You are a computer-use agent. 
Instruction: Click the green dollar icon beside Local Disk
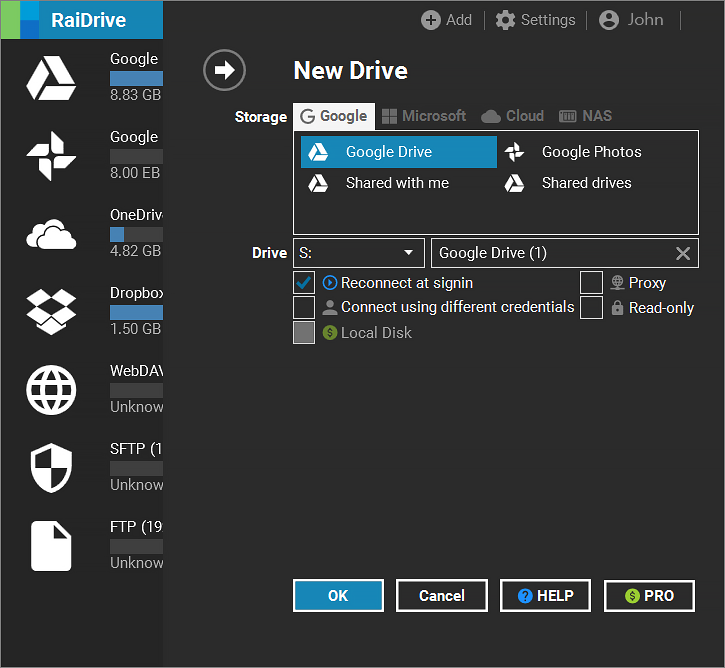coord(330,332)
